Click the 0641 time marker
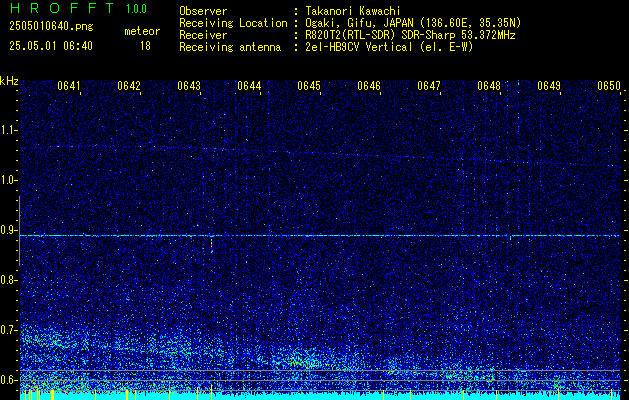Image resolution: width=629 pixels, height=400 pixels. tap(69, 86)
